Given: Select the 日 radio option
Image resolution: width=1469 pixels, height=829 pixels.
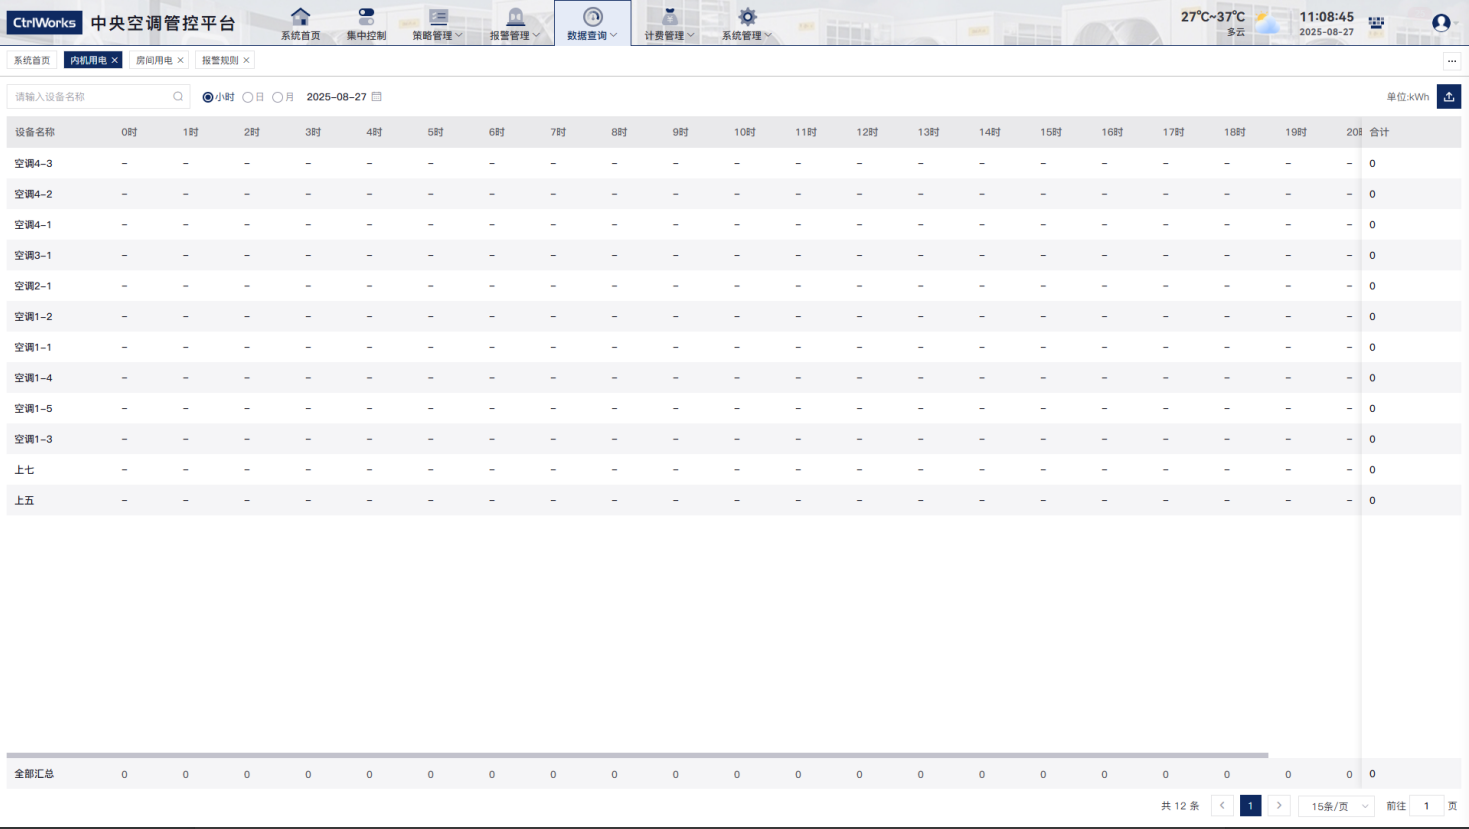Looking at the screenshot, I should pyautogui.click(x=248, y=98).
